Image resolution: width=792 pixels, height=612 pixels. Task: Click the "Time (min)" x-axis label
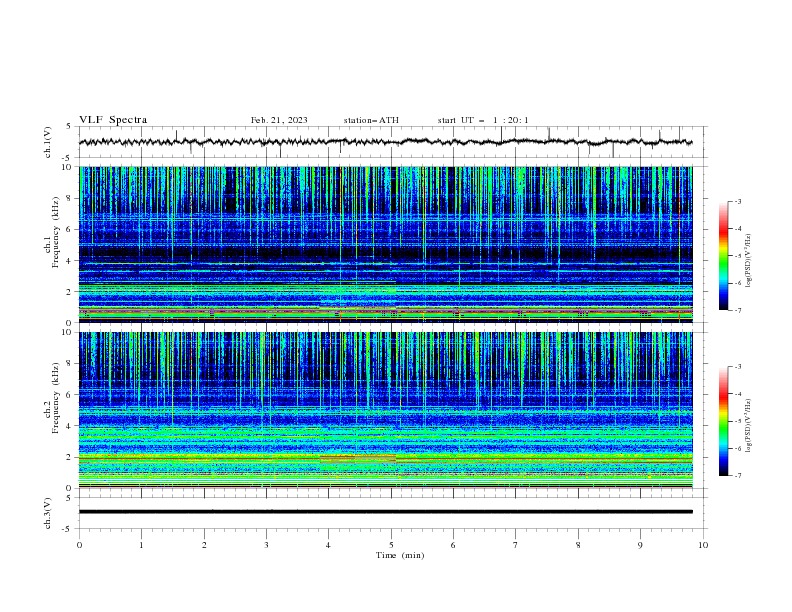click(x=400, y=555)
